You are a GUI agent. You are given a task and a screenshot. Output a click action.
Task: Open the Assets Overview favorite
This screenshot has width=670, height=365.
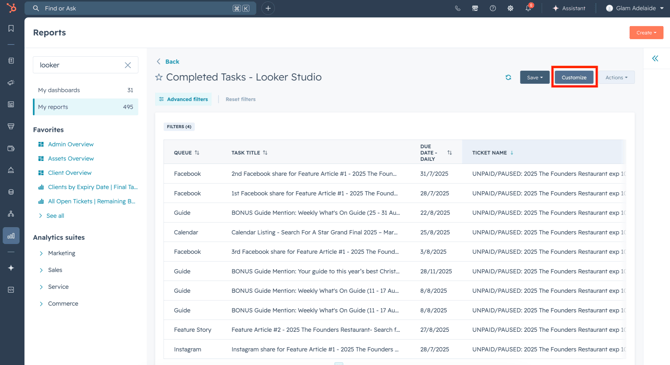point(71,159)
